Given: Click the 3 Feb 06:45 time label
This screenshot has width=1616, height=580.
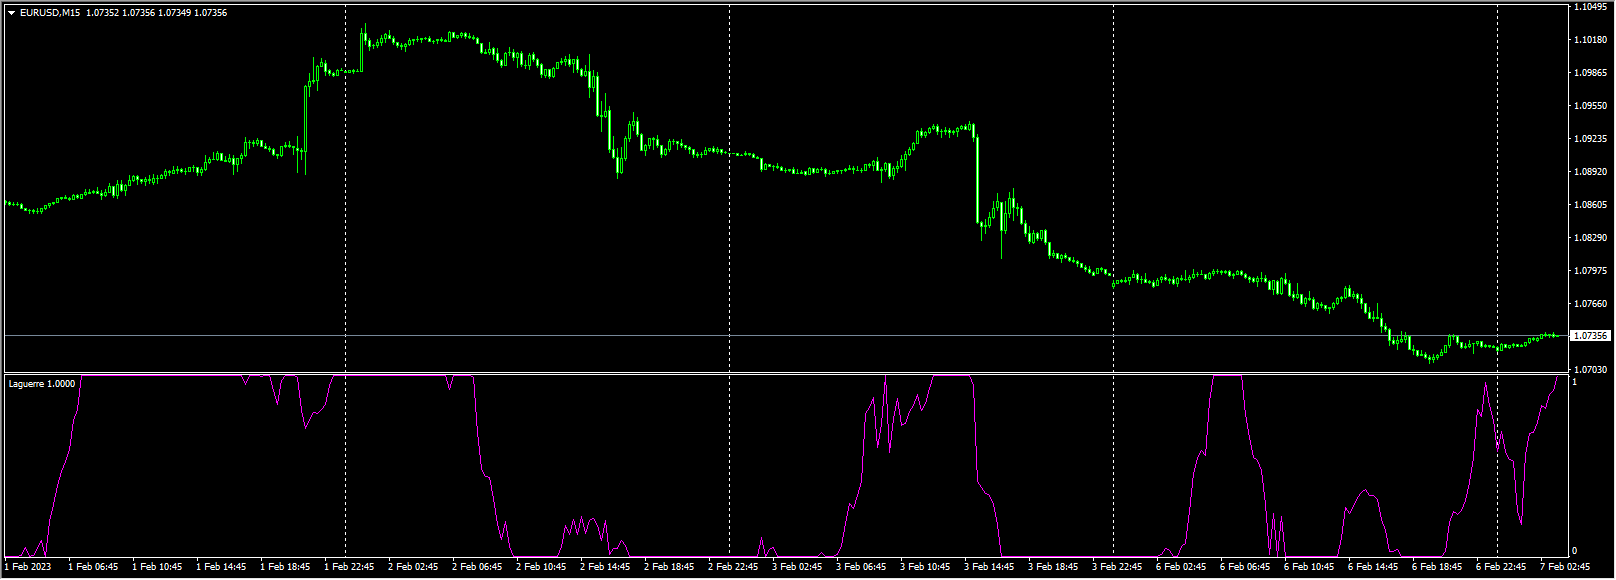Looking at the screenshot, I should 861,567.
